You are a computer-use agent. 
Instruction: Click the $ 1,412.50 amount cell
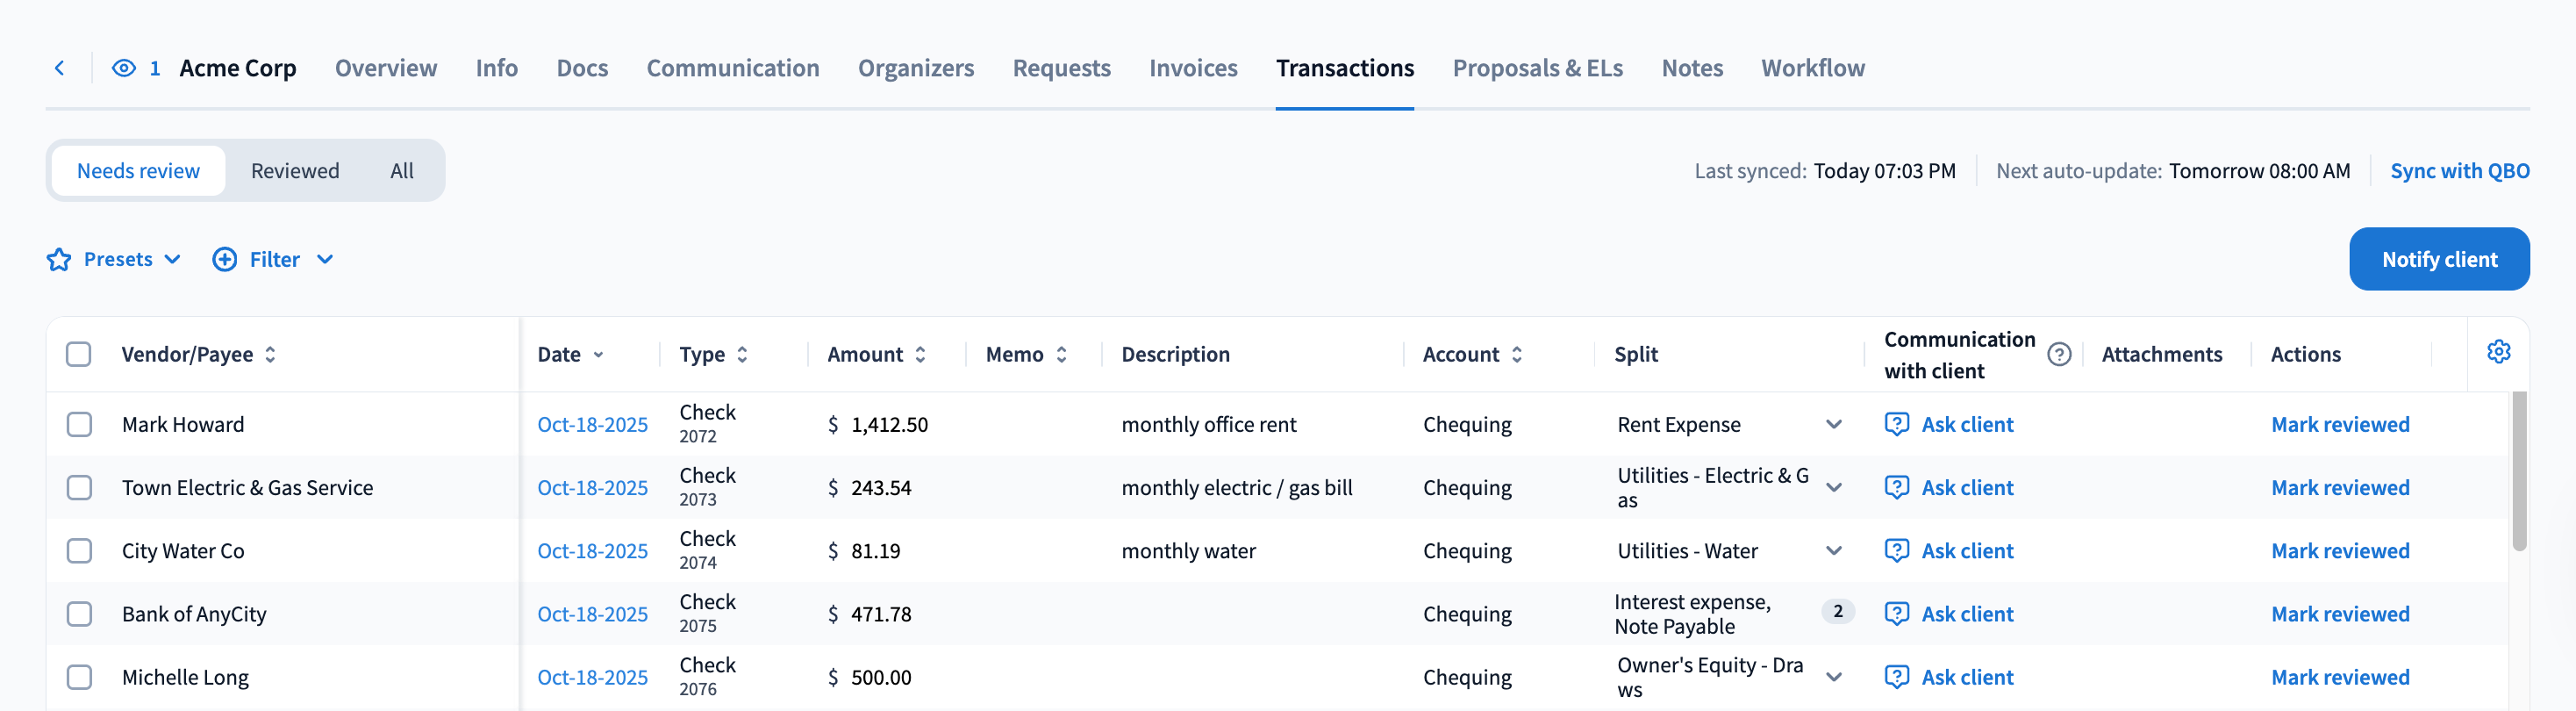click(x=878, y=424)
